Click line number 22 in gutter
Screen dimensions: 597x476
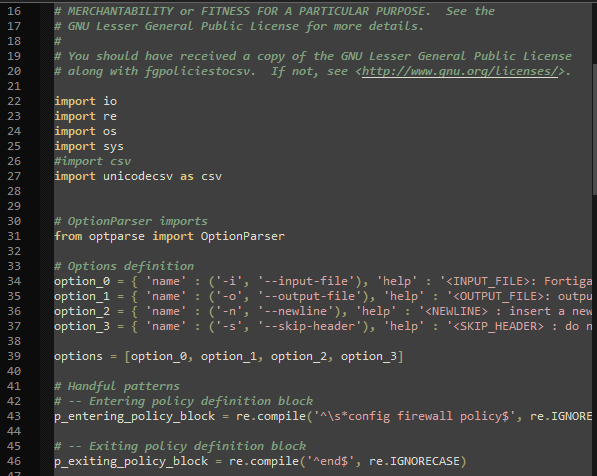[x=14, y=101]
